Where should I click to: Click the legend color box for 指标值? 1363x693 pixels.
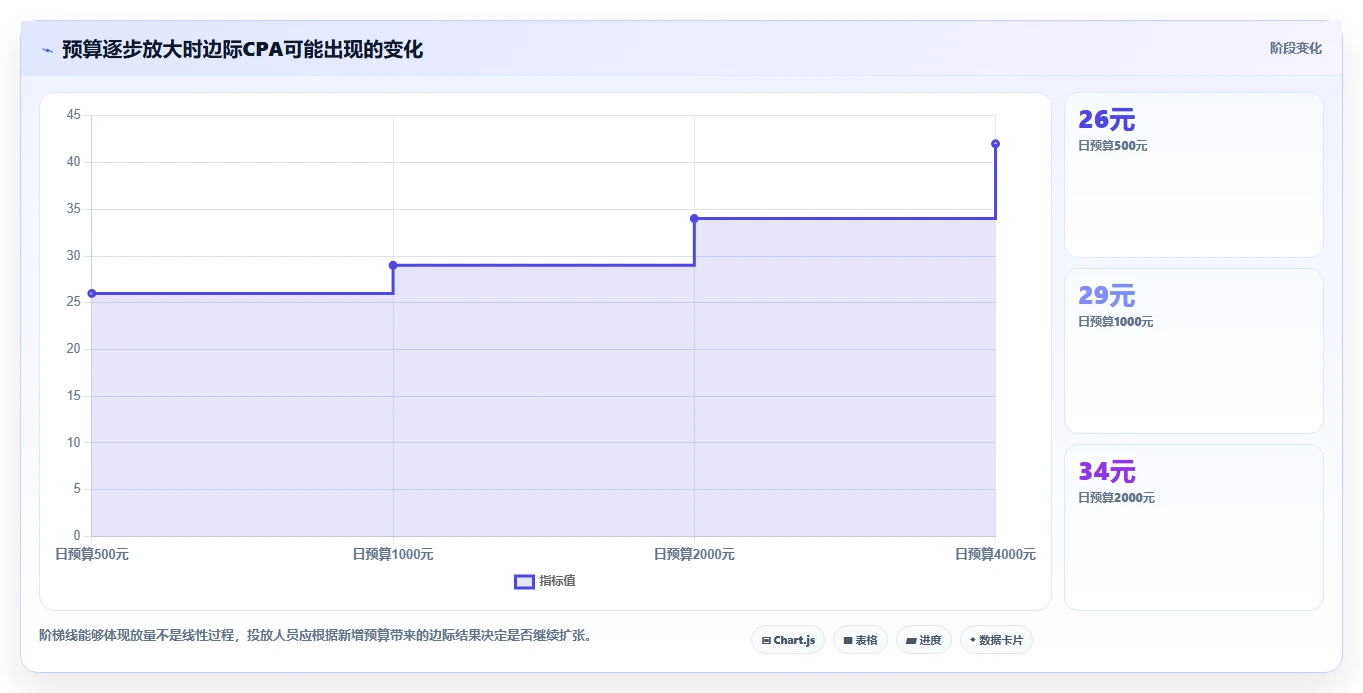[524, 582]
